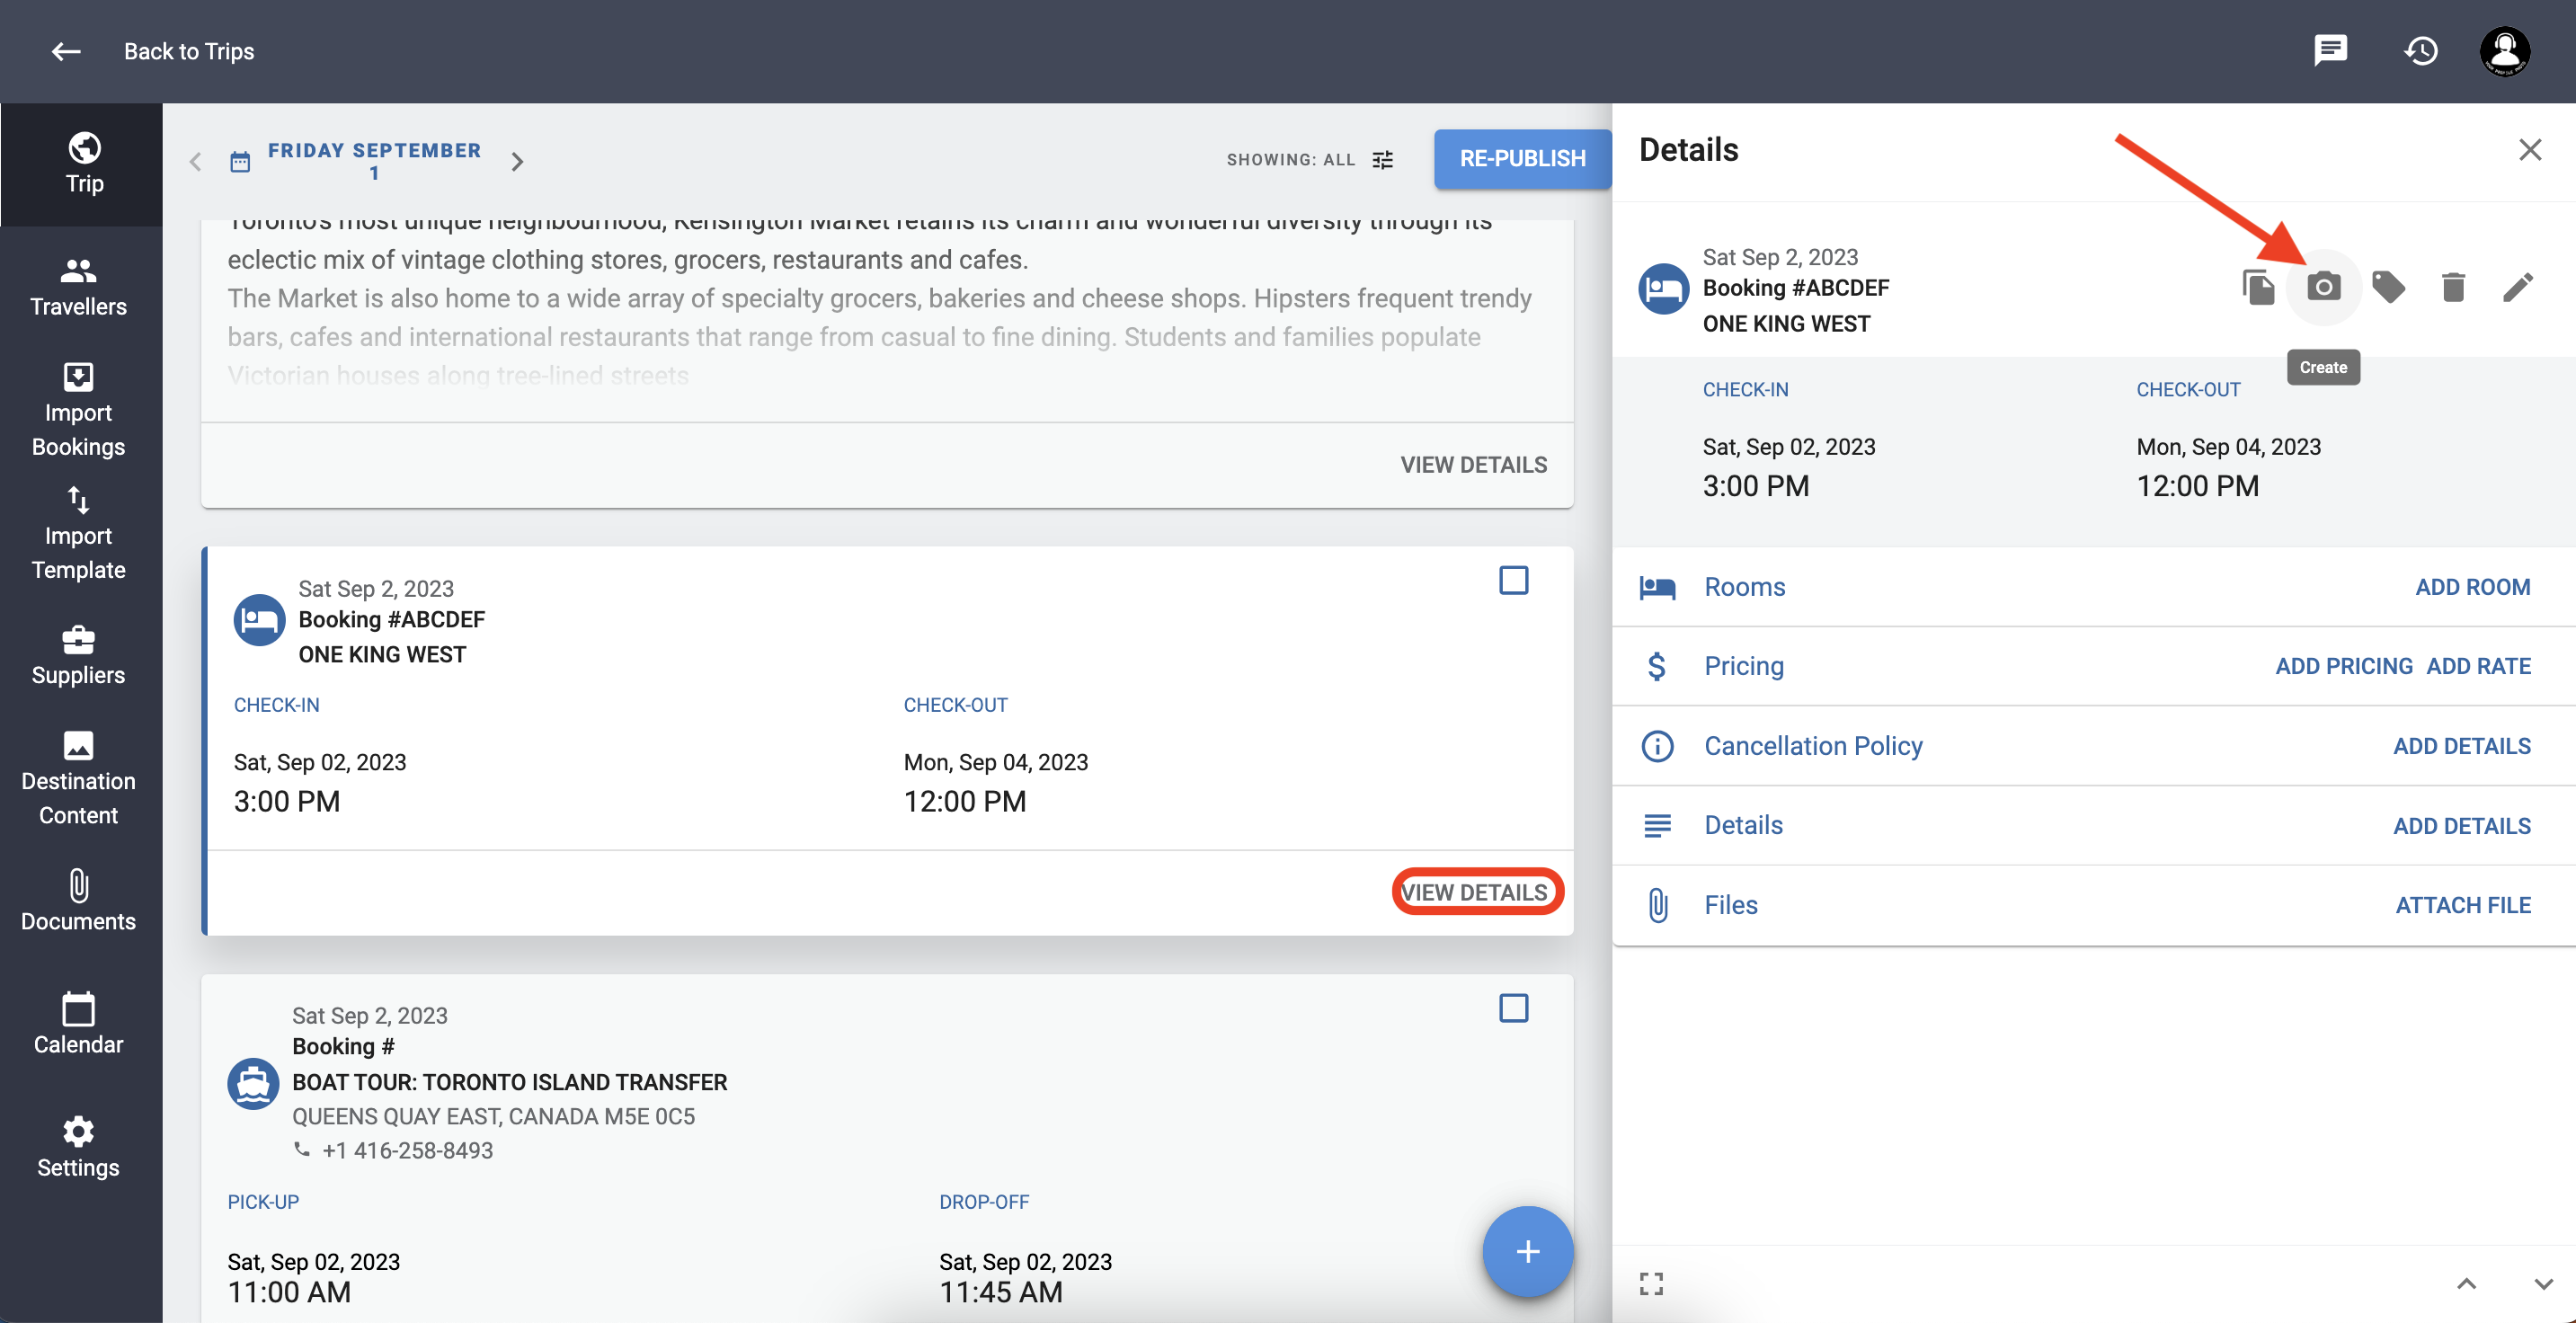Image resolution: width=2576 pixels, height=1323 pixels.
Task: Open Settings gear in the sidebar
Action: point(78,1148)
